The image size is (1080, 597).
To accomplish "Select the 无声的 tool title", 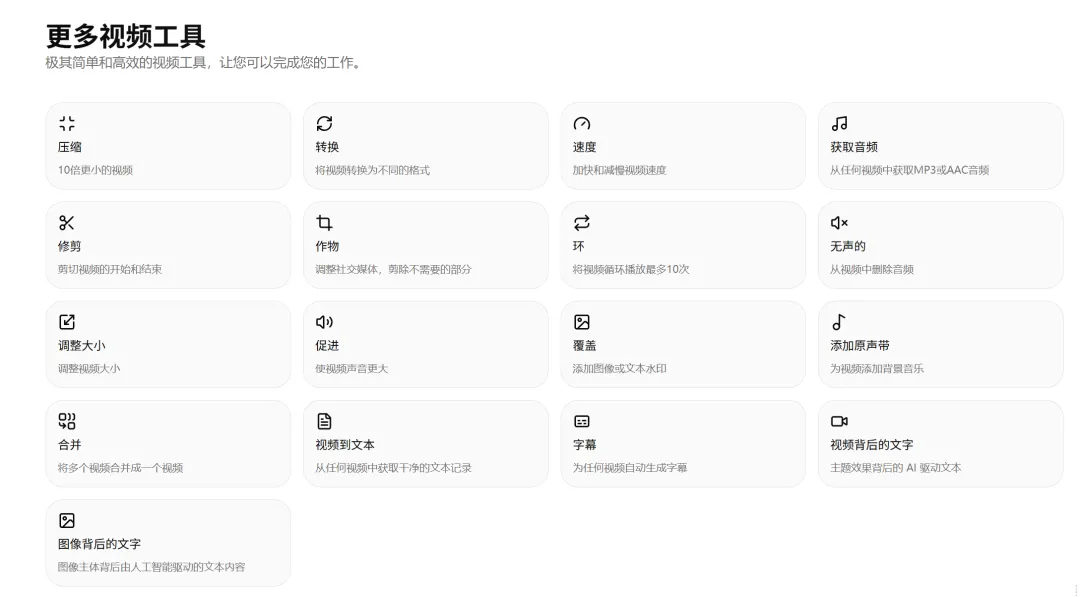I will pyautogui.click(x=848, y=246).
